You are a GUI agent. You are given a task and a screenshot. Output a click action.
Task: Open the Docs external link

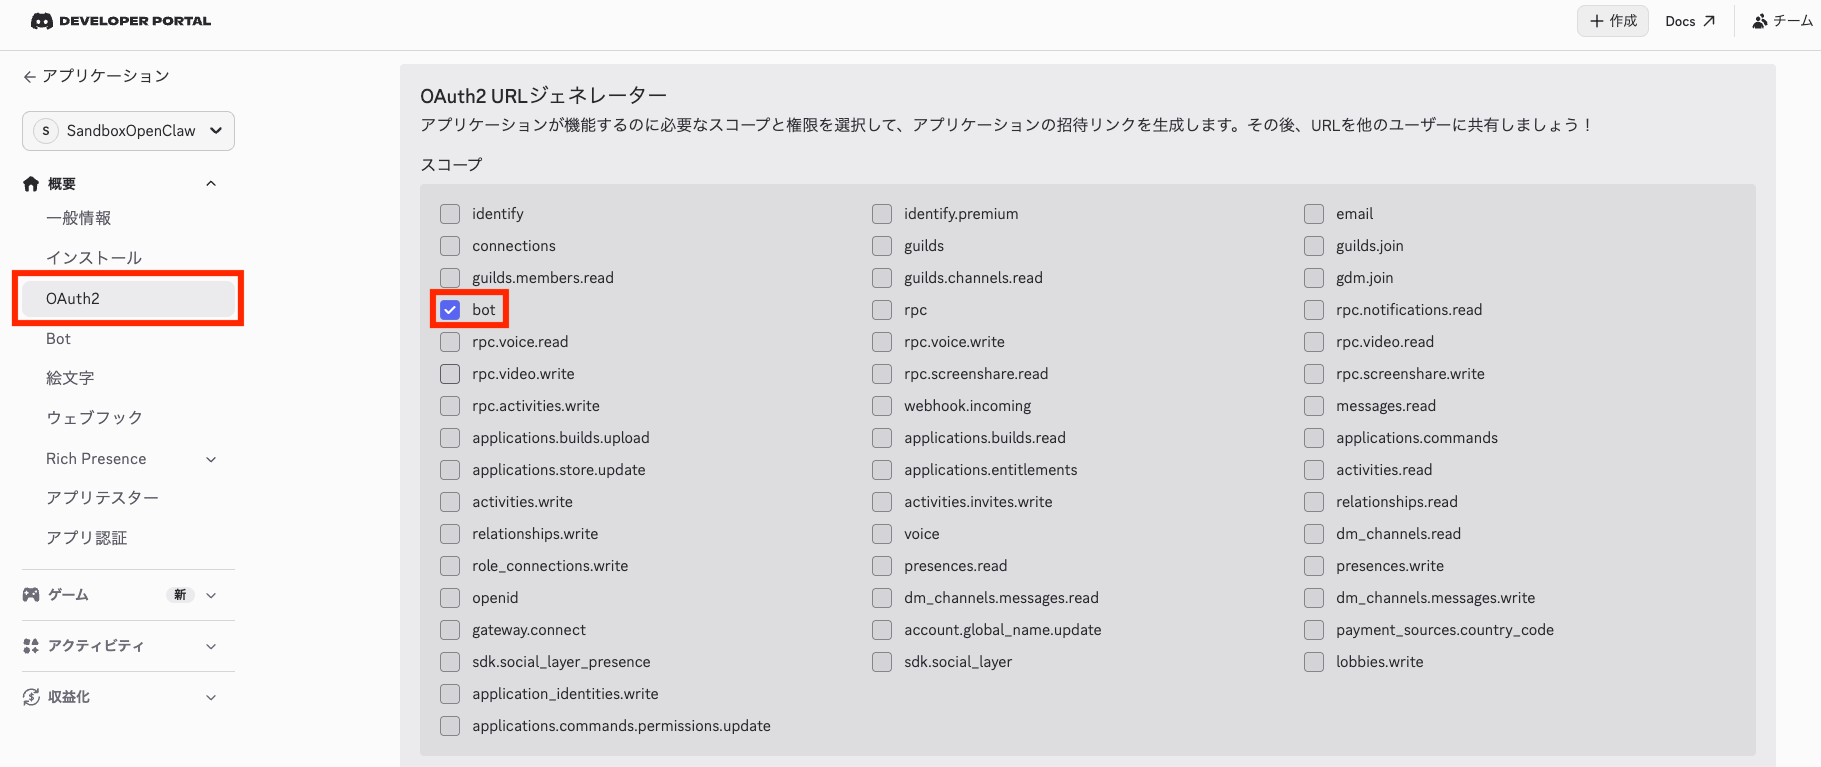(x=1689, y=21)
